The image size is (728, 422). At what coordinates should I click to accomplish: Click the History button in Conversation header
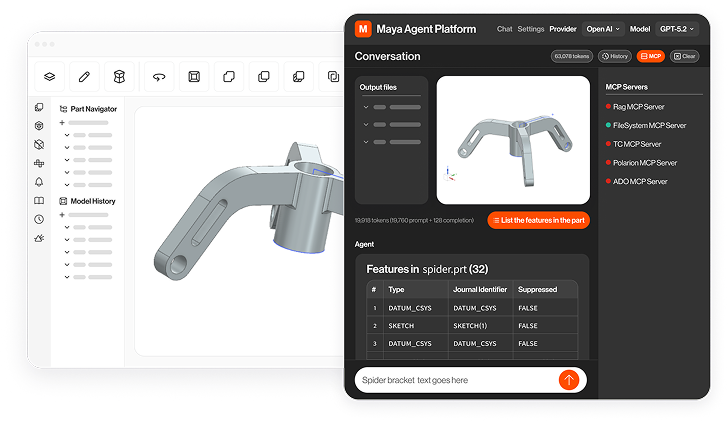click(615, 56)
